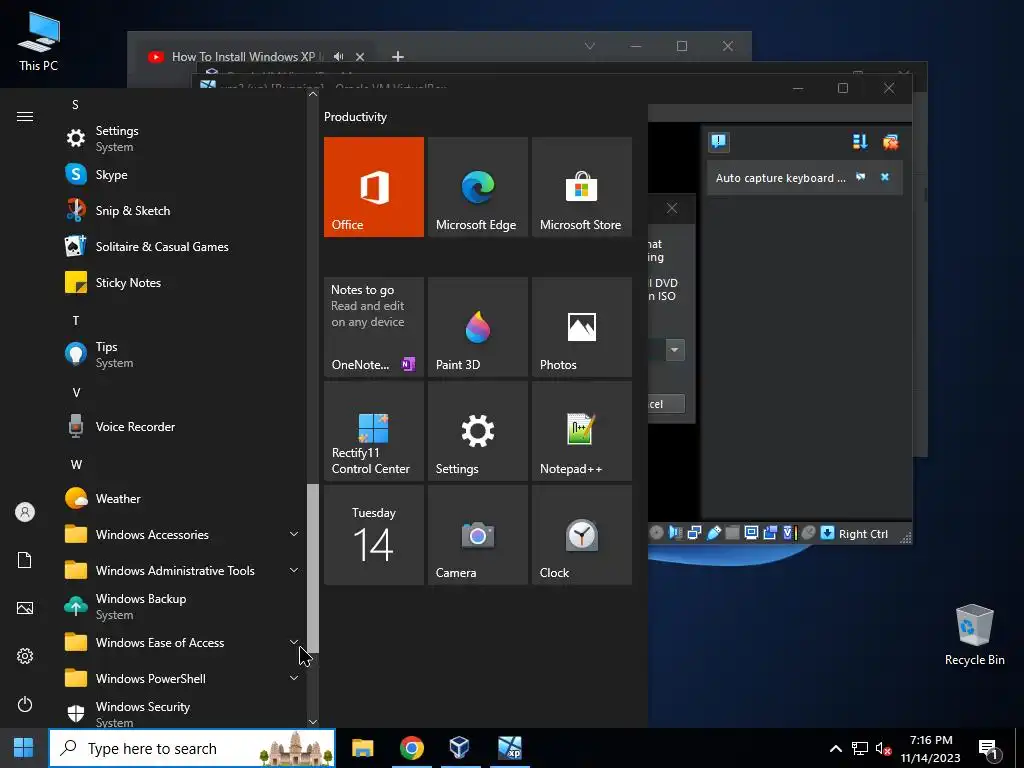Jump to letter V section header

[76, 392]
